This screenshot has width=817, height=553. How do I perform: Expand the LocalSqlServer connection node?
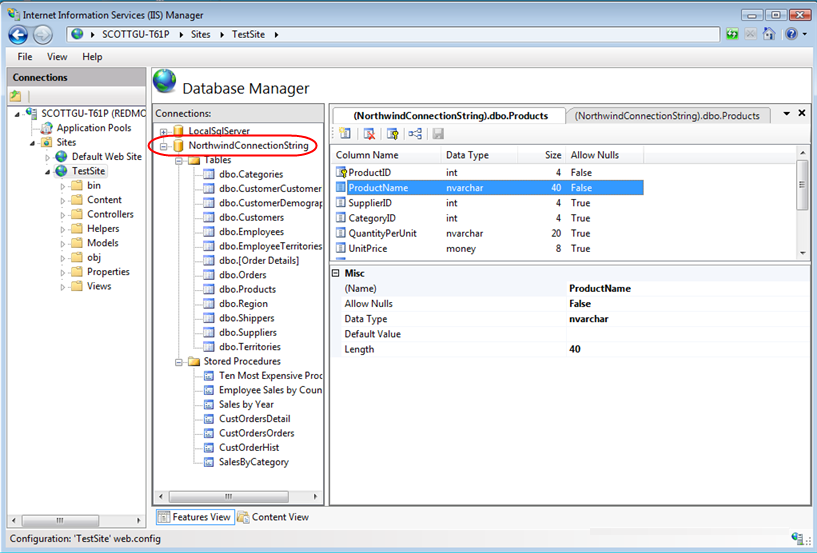[x=163, y=131]
